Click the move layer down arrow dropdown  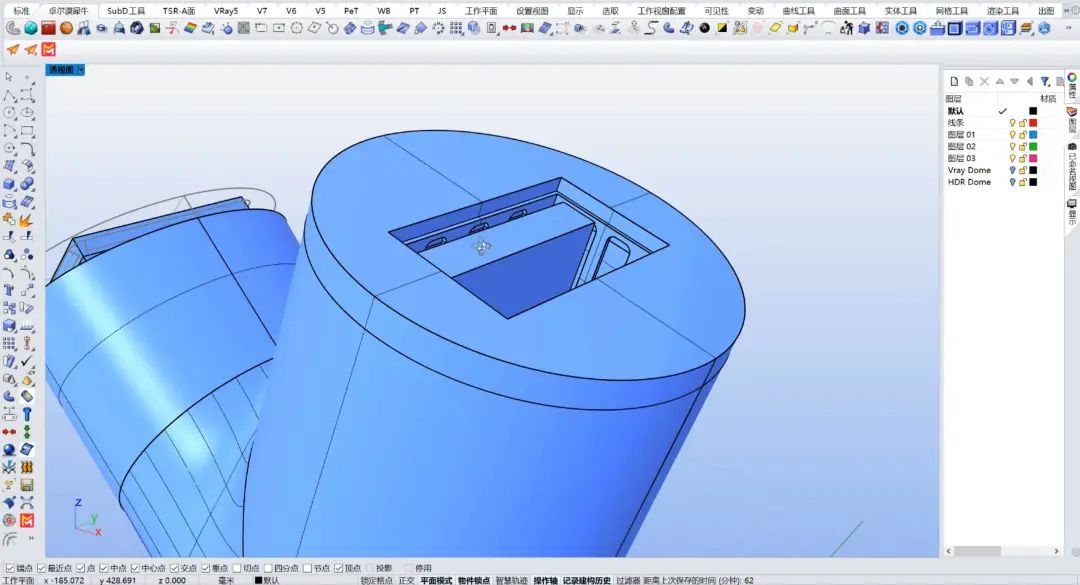(x=1014, y=81)
